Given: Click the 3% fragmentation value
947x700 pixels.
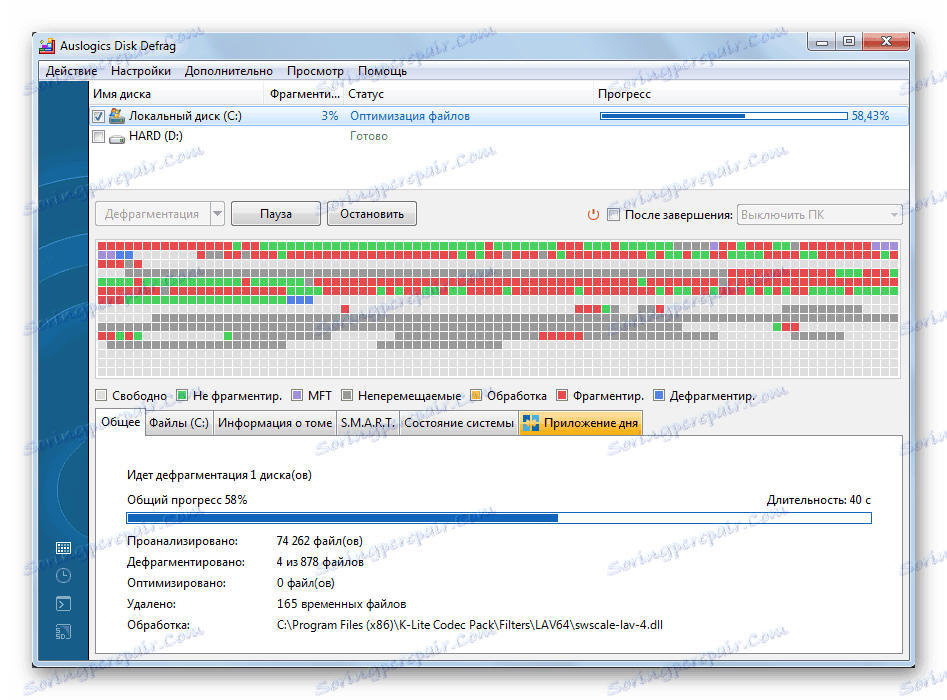Looking at the screenshot, I should tap(329, 116).
